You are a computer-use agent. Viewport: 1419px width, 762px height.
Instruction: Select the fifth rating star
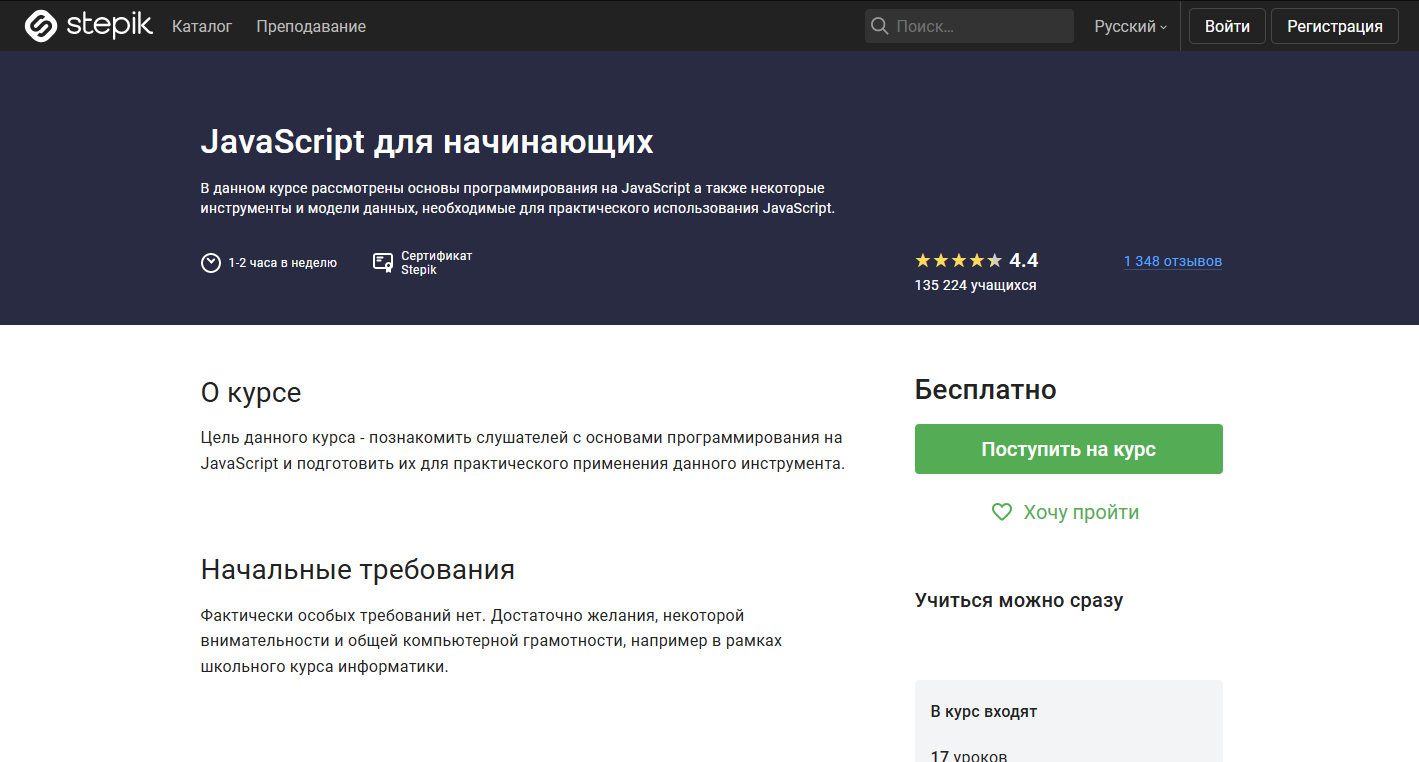click(997, 259)
